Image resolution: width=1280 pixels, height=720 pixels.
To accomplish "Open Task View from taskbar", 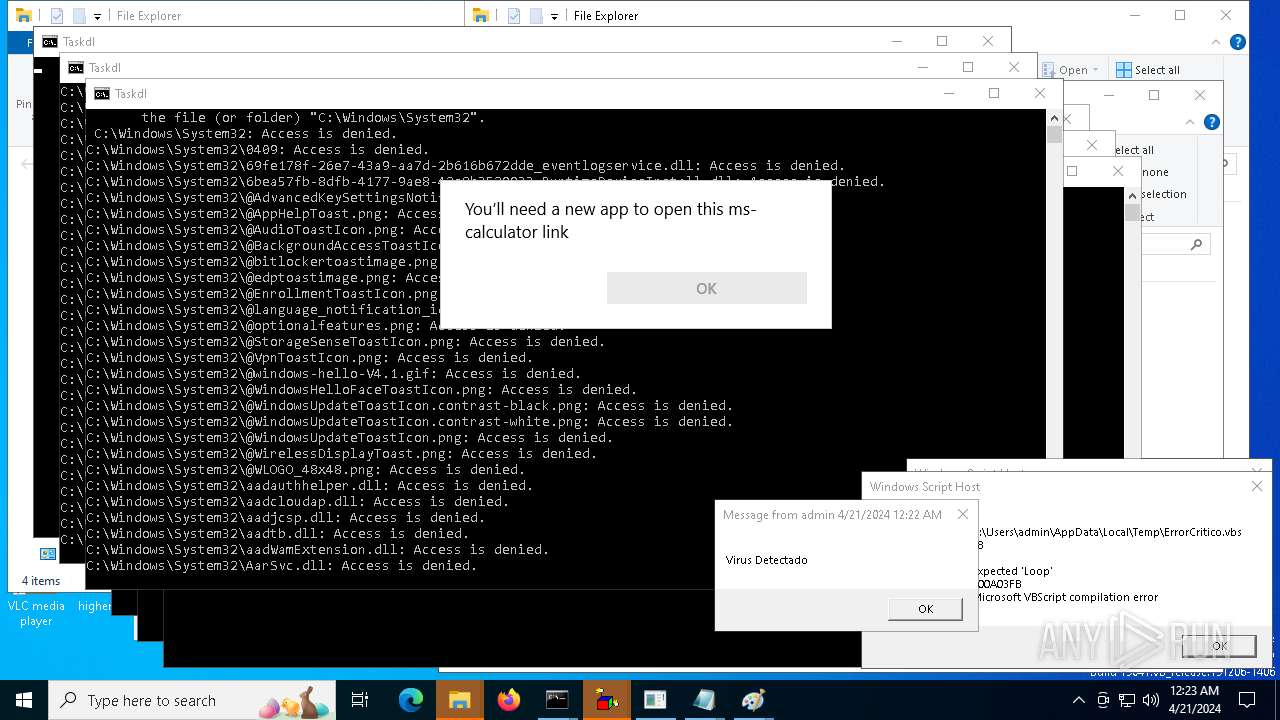I will tap(360, 700).
